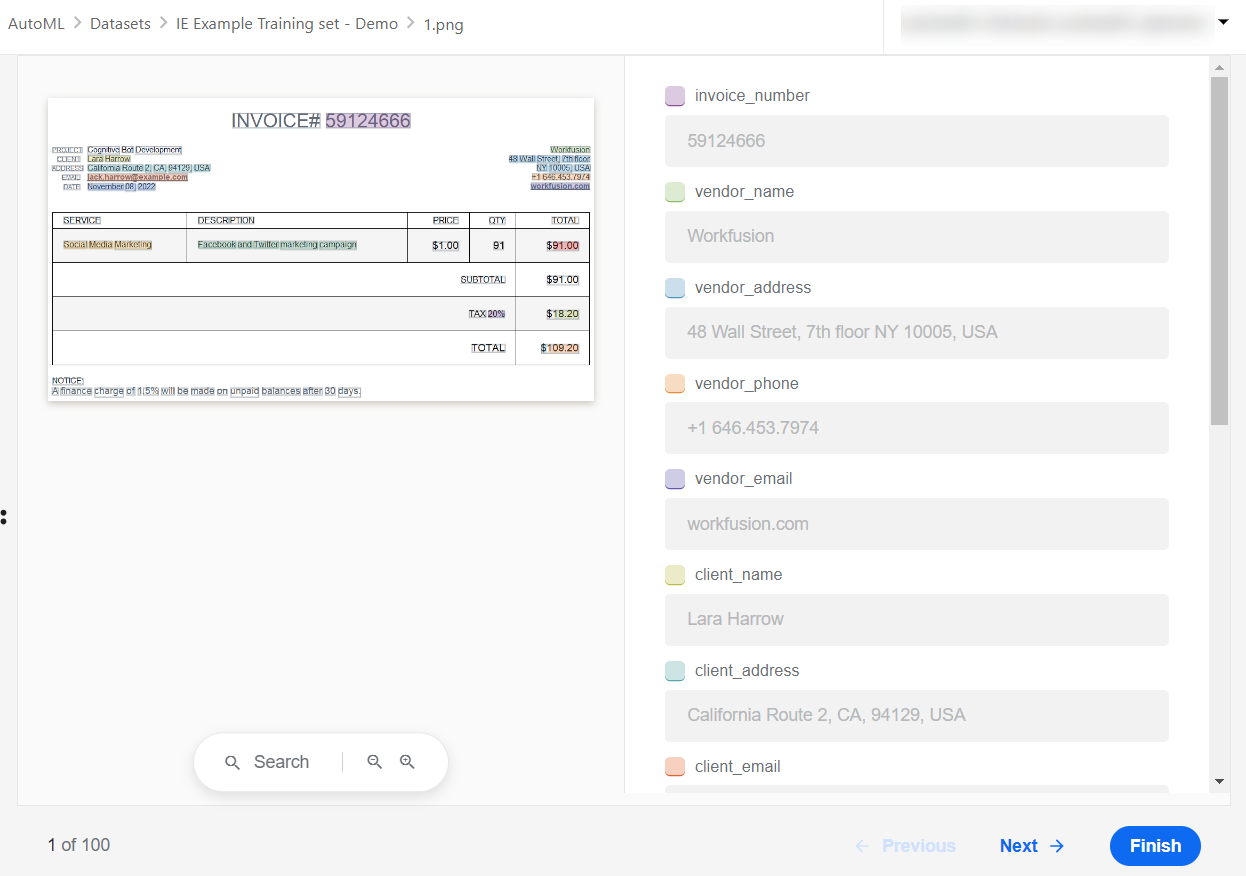The height and width of the screenshot is (876, 1246).
Task: Click the vendor_phone field +1 646.453.7974
Action: click(917, 428)
